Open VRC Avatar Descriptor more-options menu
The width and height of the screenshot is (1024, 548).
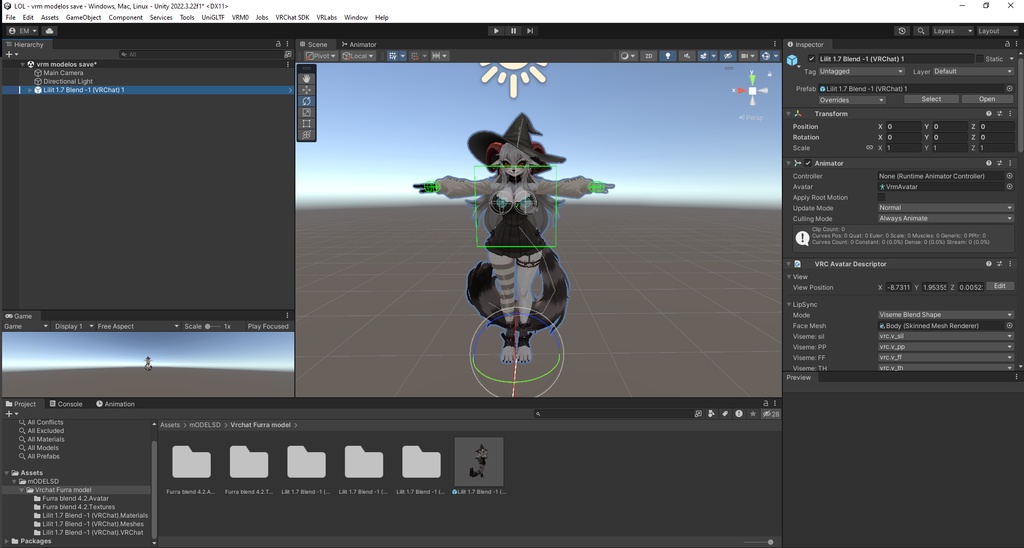tap(1010, 264)
